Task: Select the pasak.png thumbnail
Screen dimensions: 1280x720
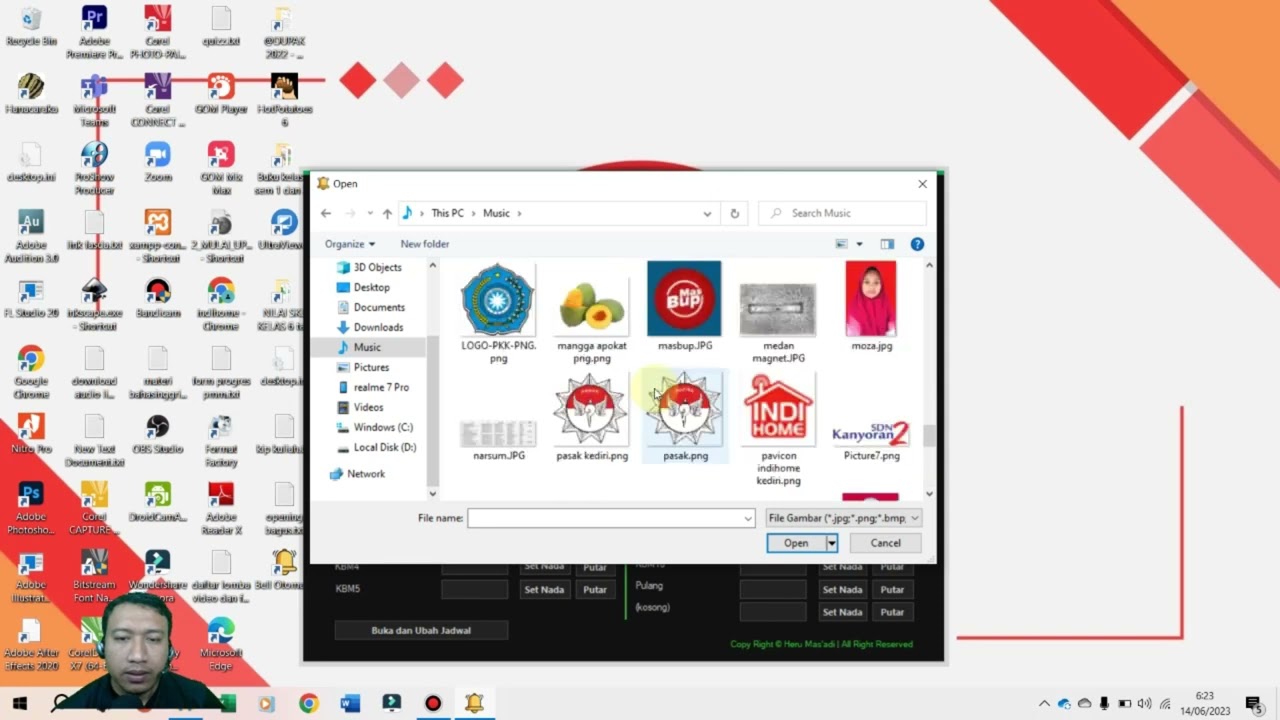Action: point(685,417)
